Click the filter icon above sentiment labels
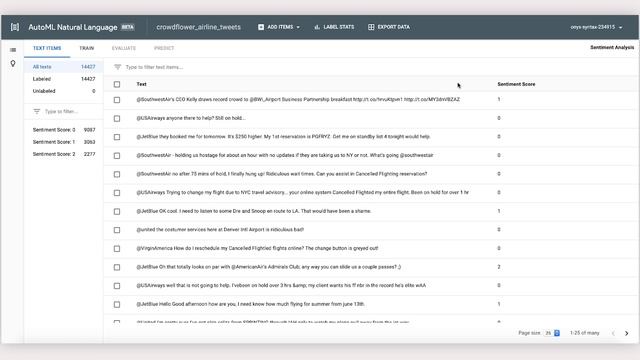 pyautogui.click(x=37, y=111)
